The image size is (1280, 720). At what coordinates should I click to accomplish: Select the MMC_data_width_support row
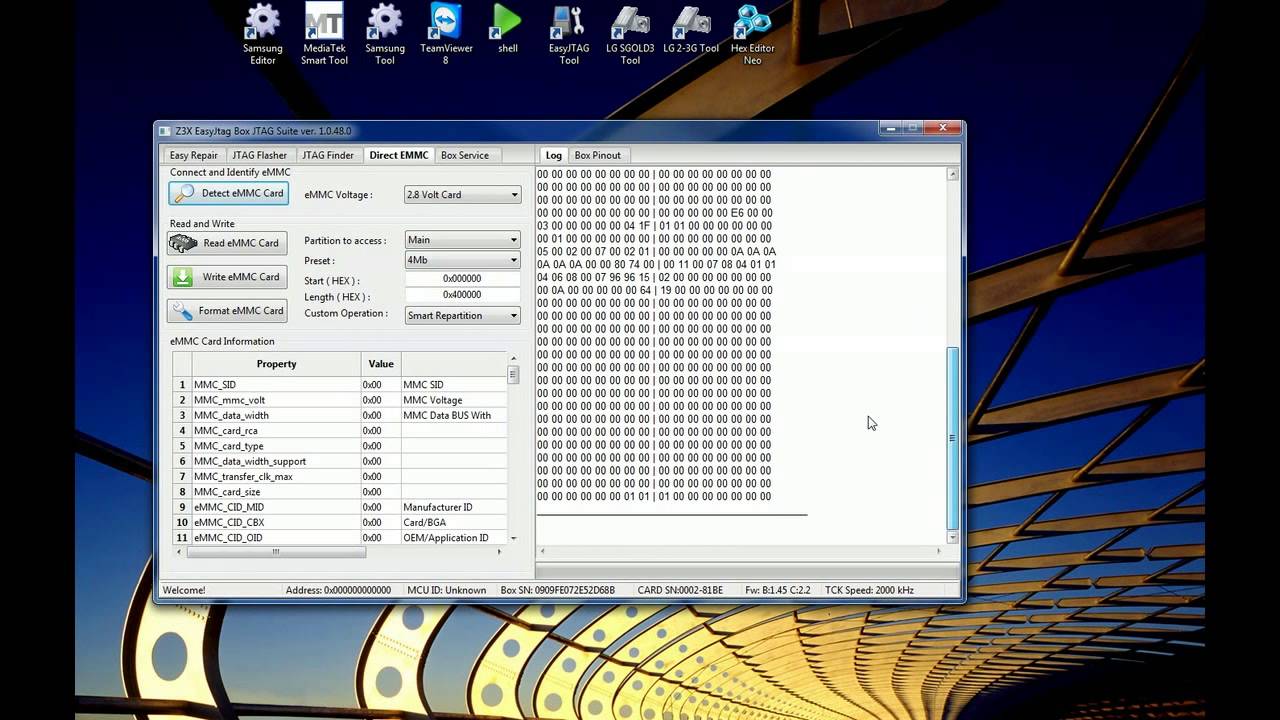click(340, 461)
